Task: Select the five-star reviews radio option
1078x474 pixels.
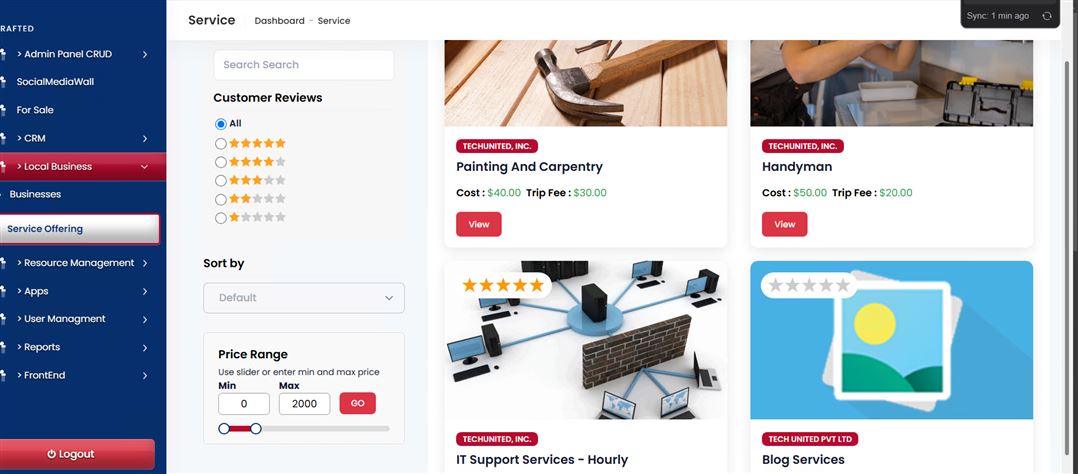Action: coord(221,144)
